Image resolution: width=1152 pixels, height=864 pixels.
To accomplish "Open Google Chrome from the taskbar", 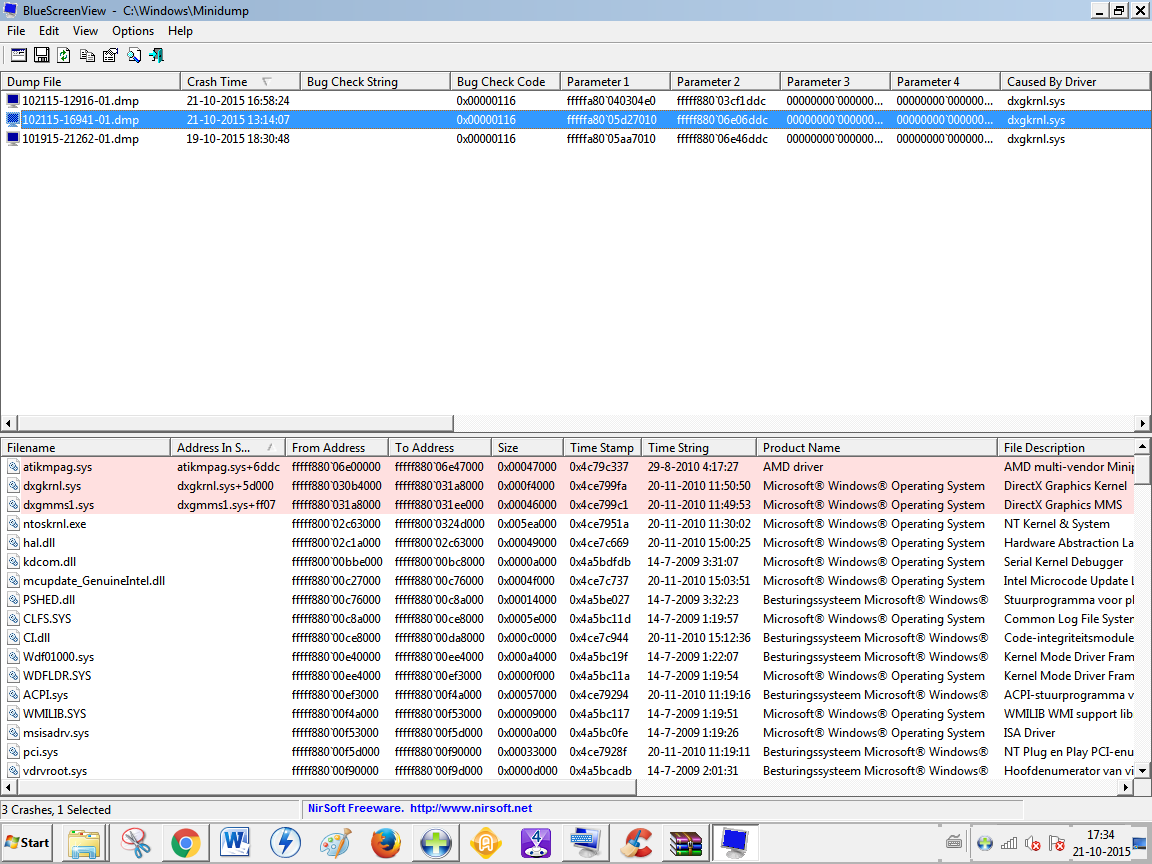I will [186, 843].
